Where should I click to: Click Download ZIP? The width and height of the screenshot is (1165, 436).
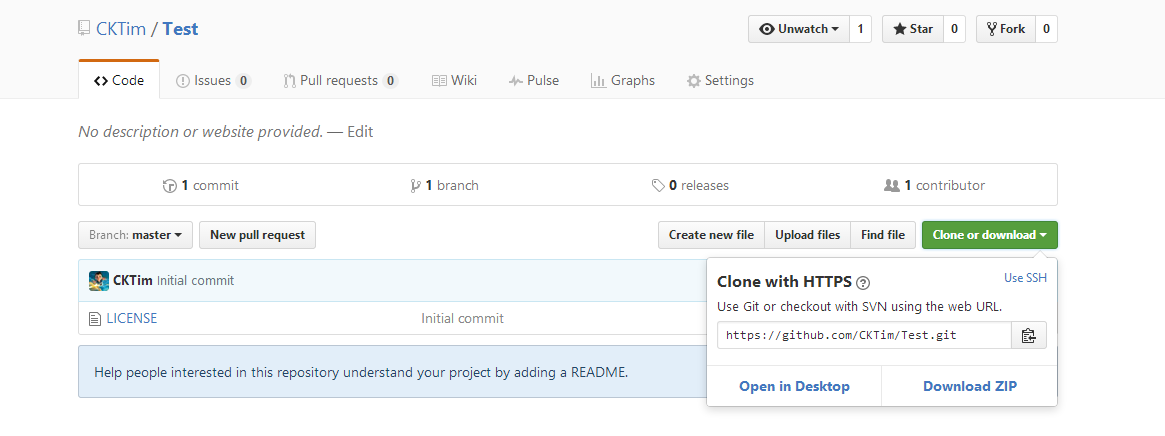coord(970,386)
